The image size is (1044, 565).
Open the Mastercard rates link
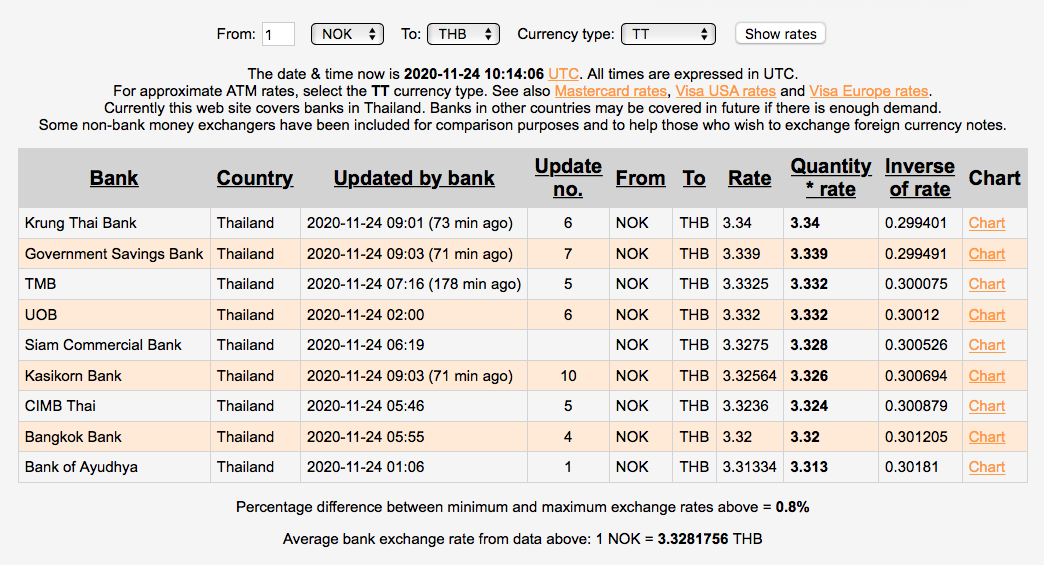pos(612,91)
